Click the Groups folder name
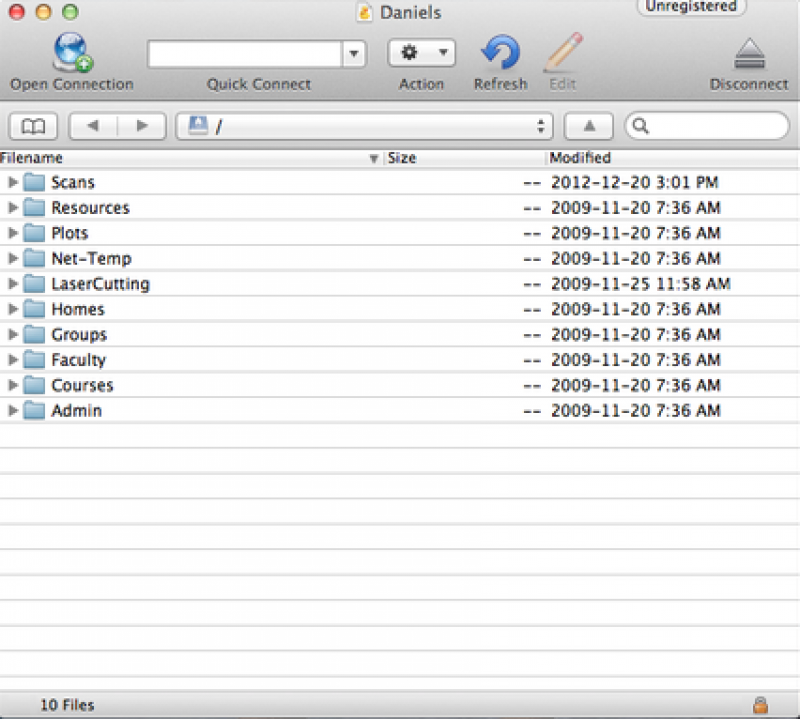 coord(79,335)
